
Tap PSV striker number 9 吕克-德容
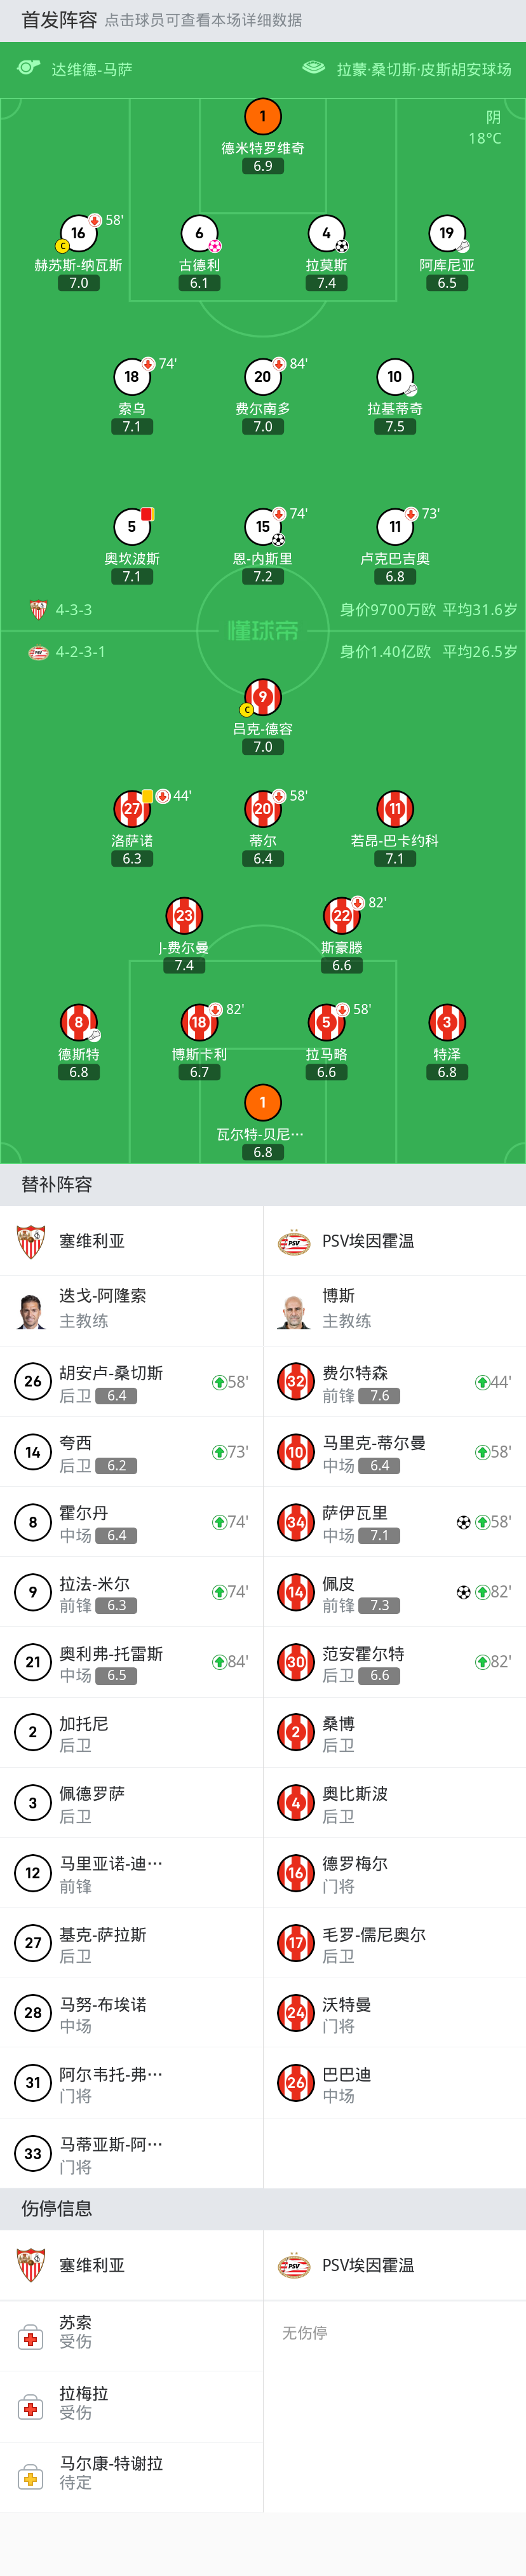263,697
